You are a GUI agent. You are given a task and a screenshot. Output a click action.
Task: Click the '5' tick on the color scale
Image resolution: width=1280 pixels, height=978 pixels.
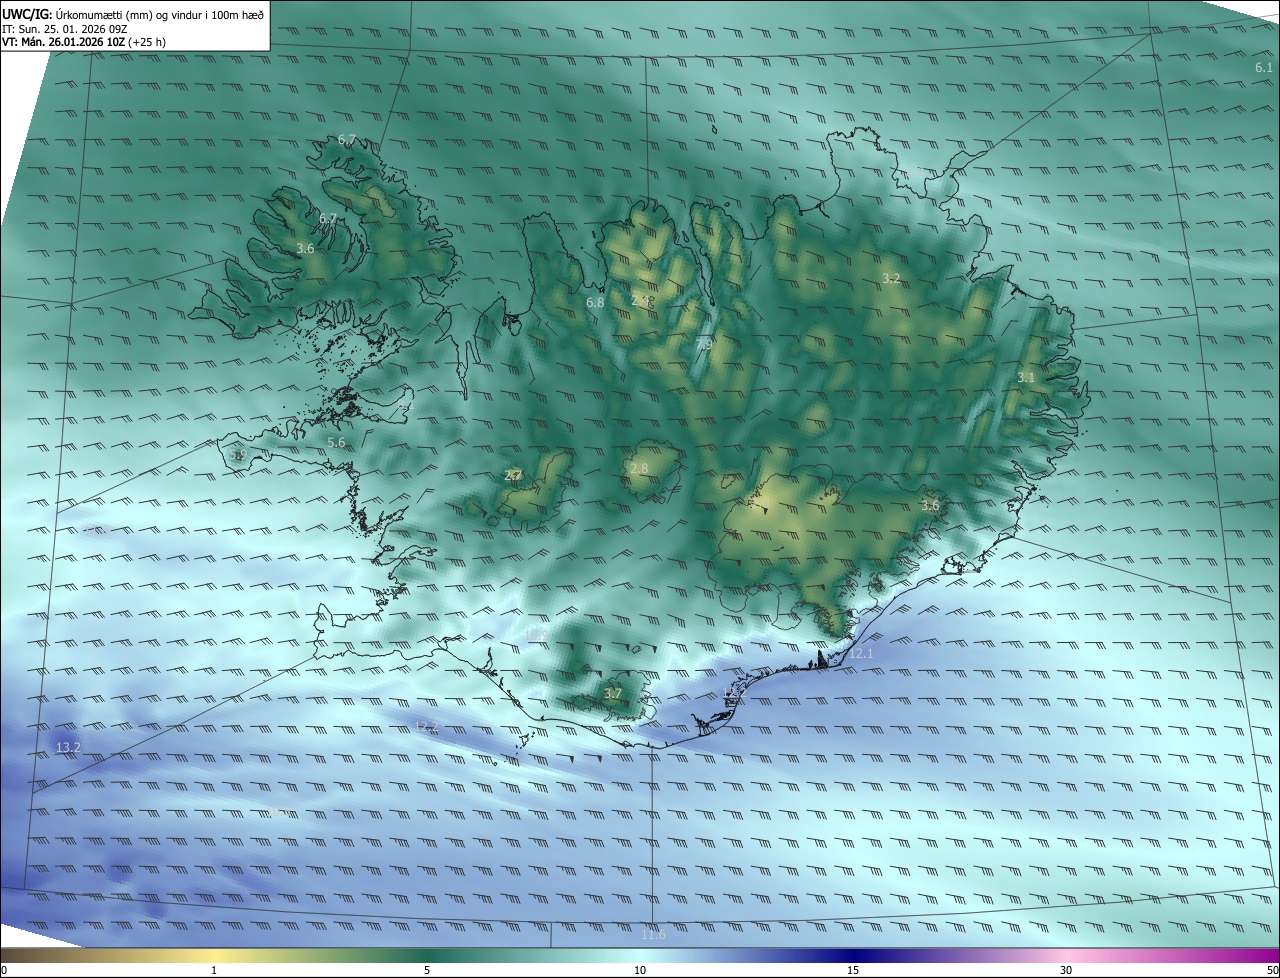coord(427,970)
